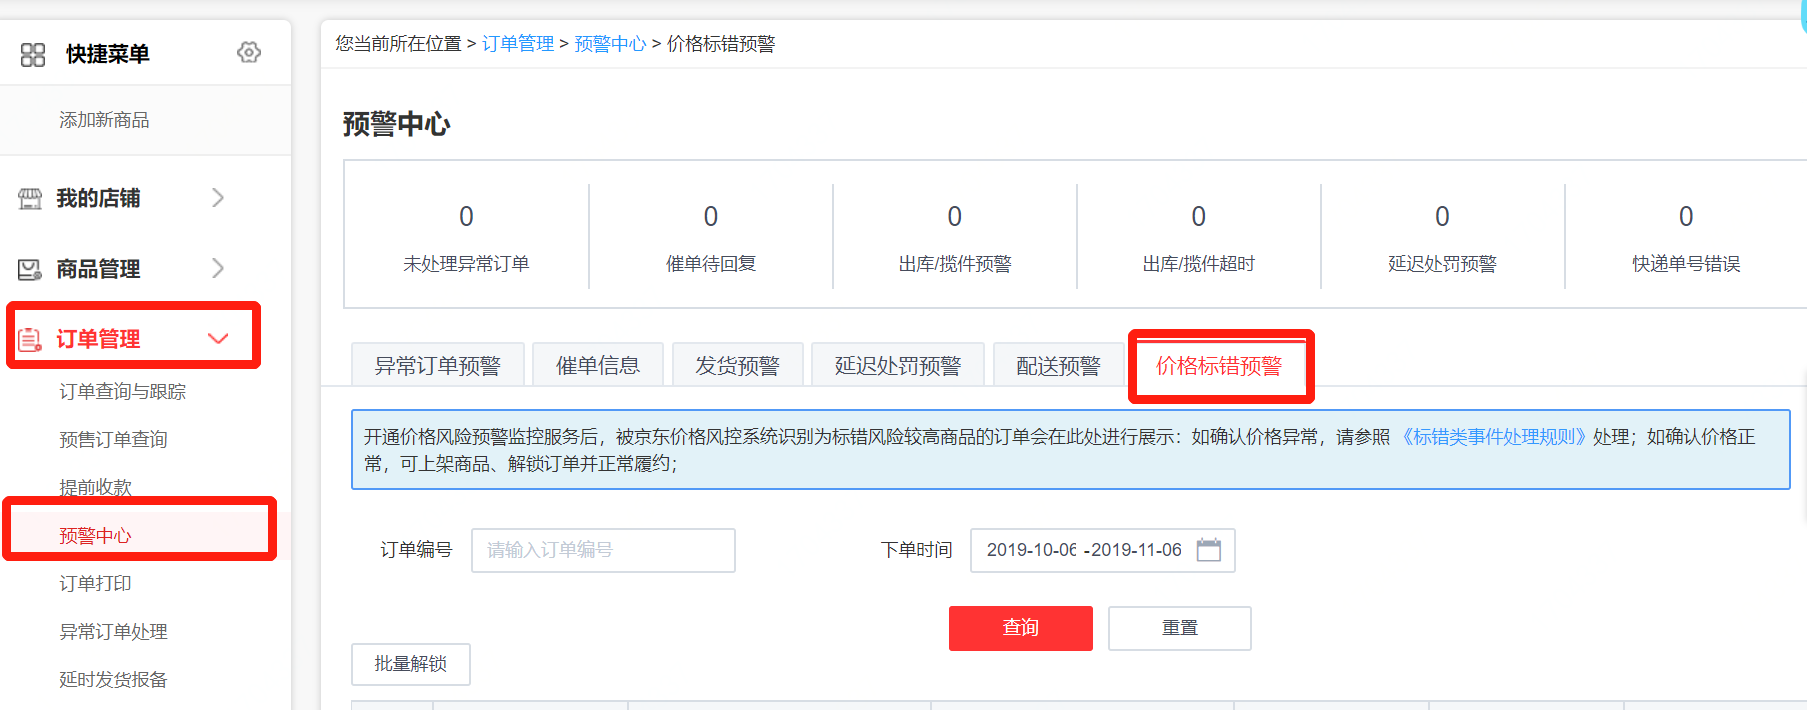Click the 订单编号 order number input field

[603, 550]
